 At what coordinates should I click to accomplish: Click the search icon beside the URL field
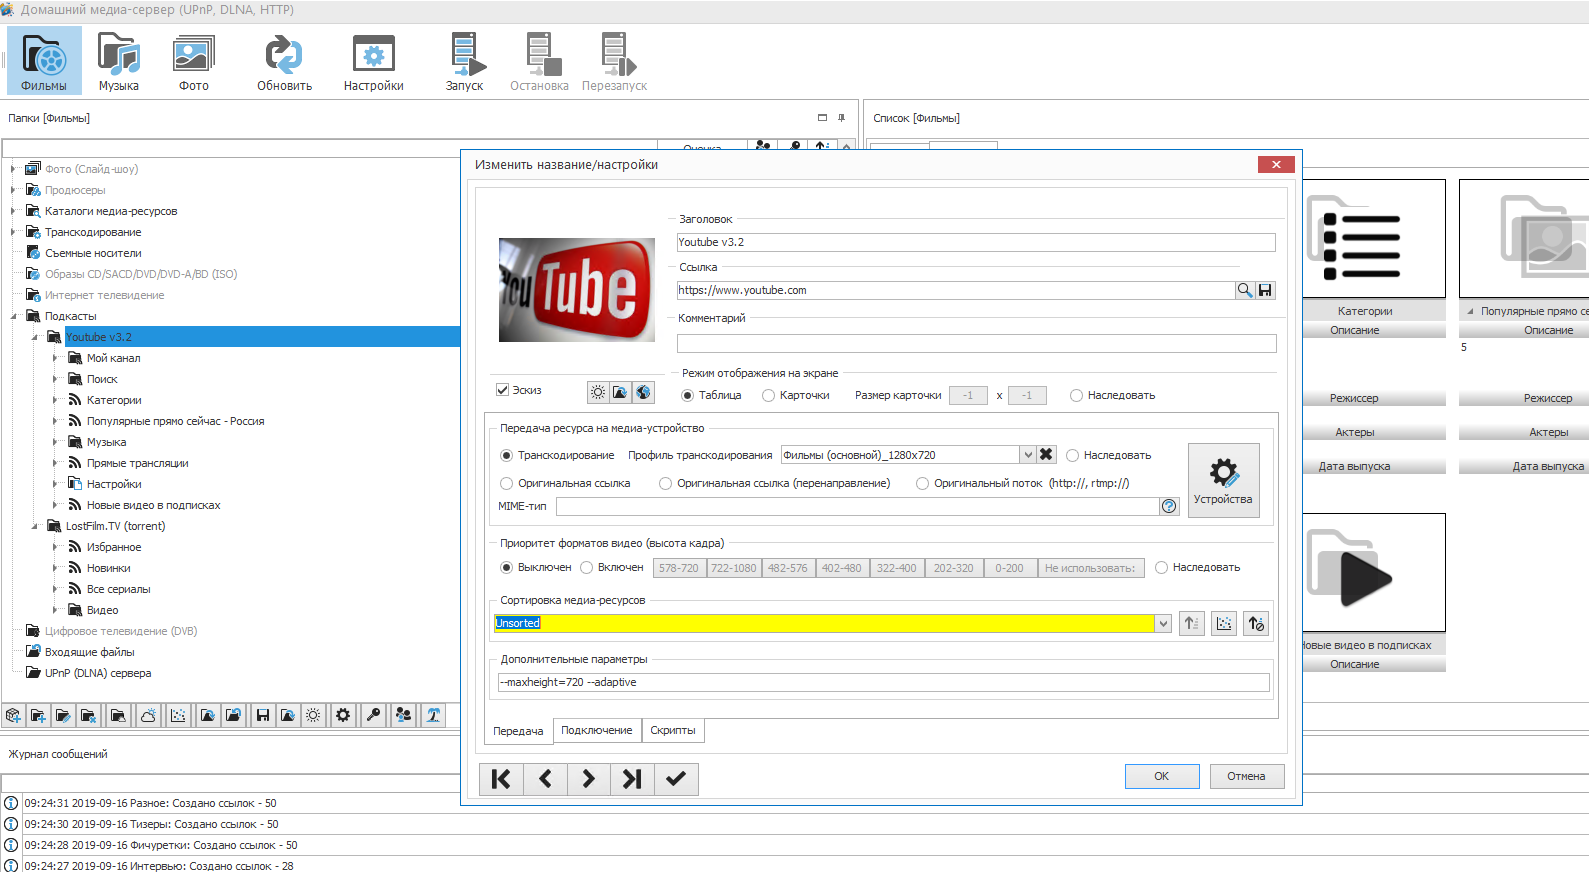point(1245,290)
